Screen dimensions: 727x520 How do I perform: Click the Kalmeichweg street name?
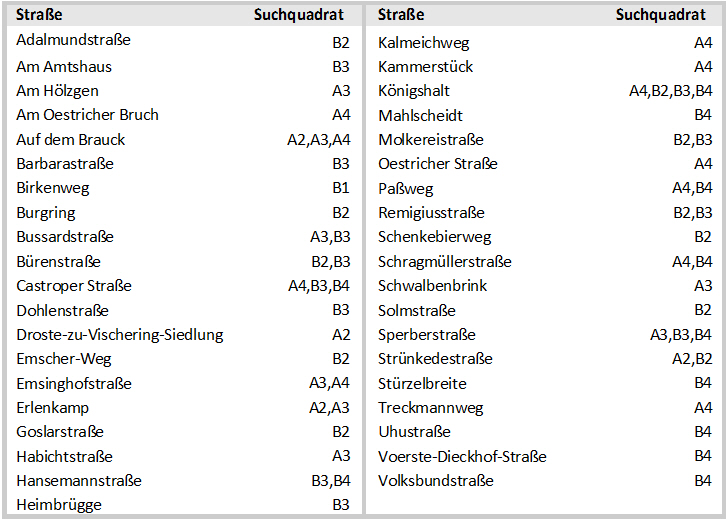point(423,43)
